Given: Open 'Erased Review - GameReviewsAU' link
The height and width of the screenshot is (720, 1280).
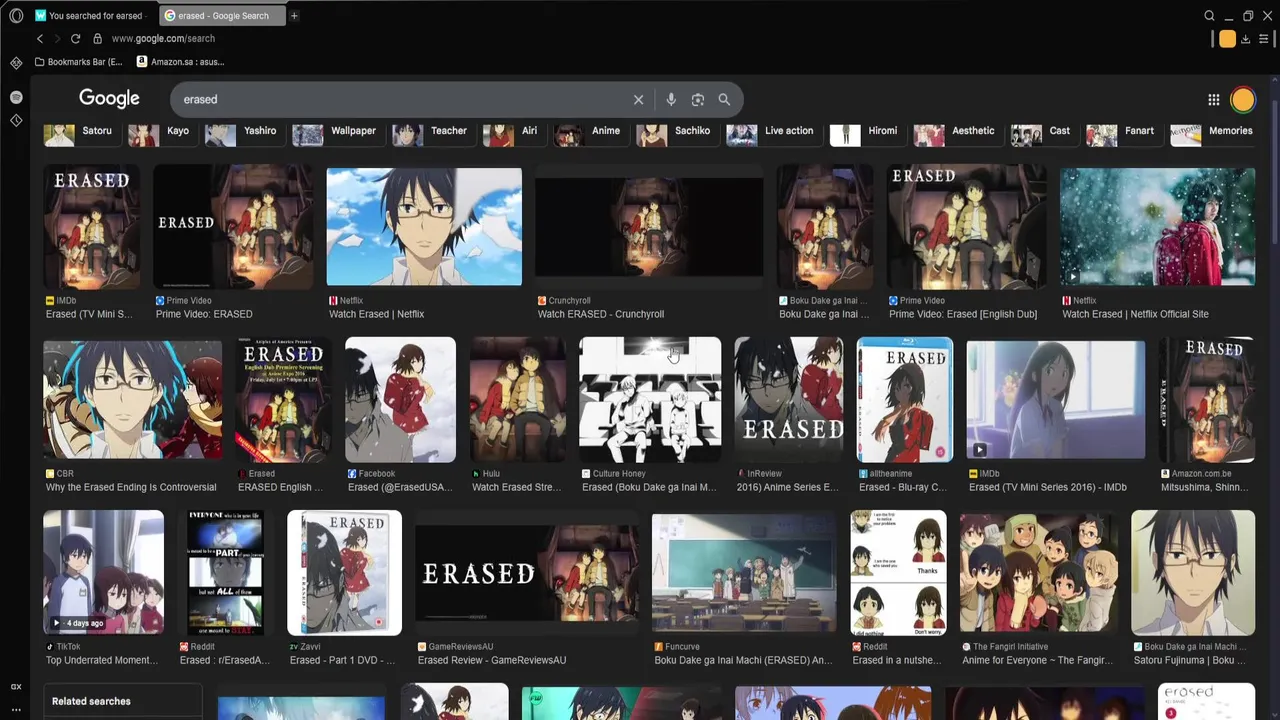Looking at the screenshot, I should click(492, 660).
